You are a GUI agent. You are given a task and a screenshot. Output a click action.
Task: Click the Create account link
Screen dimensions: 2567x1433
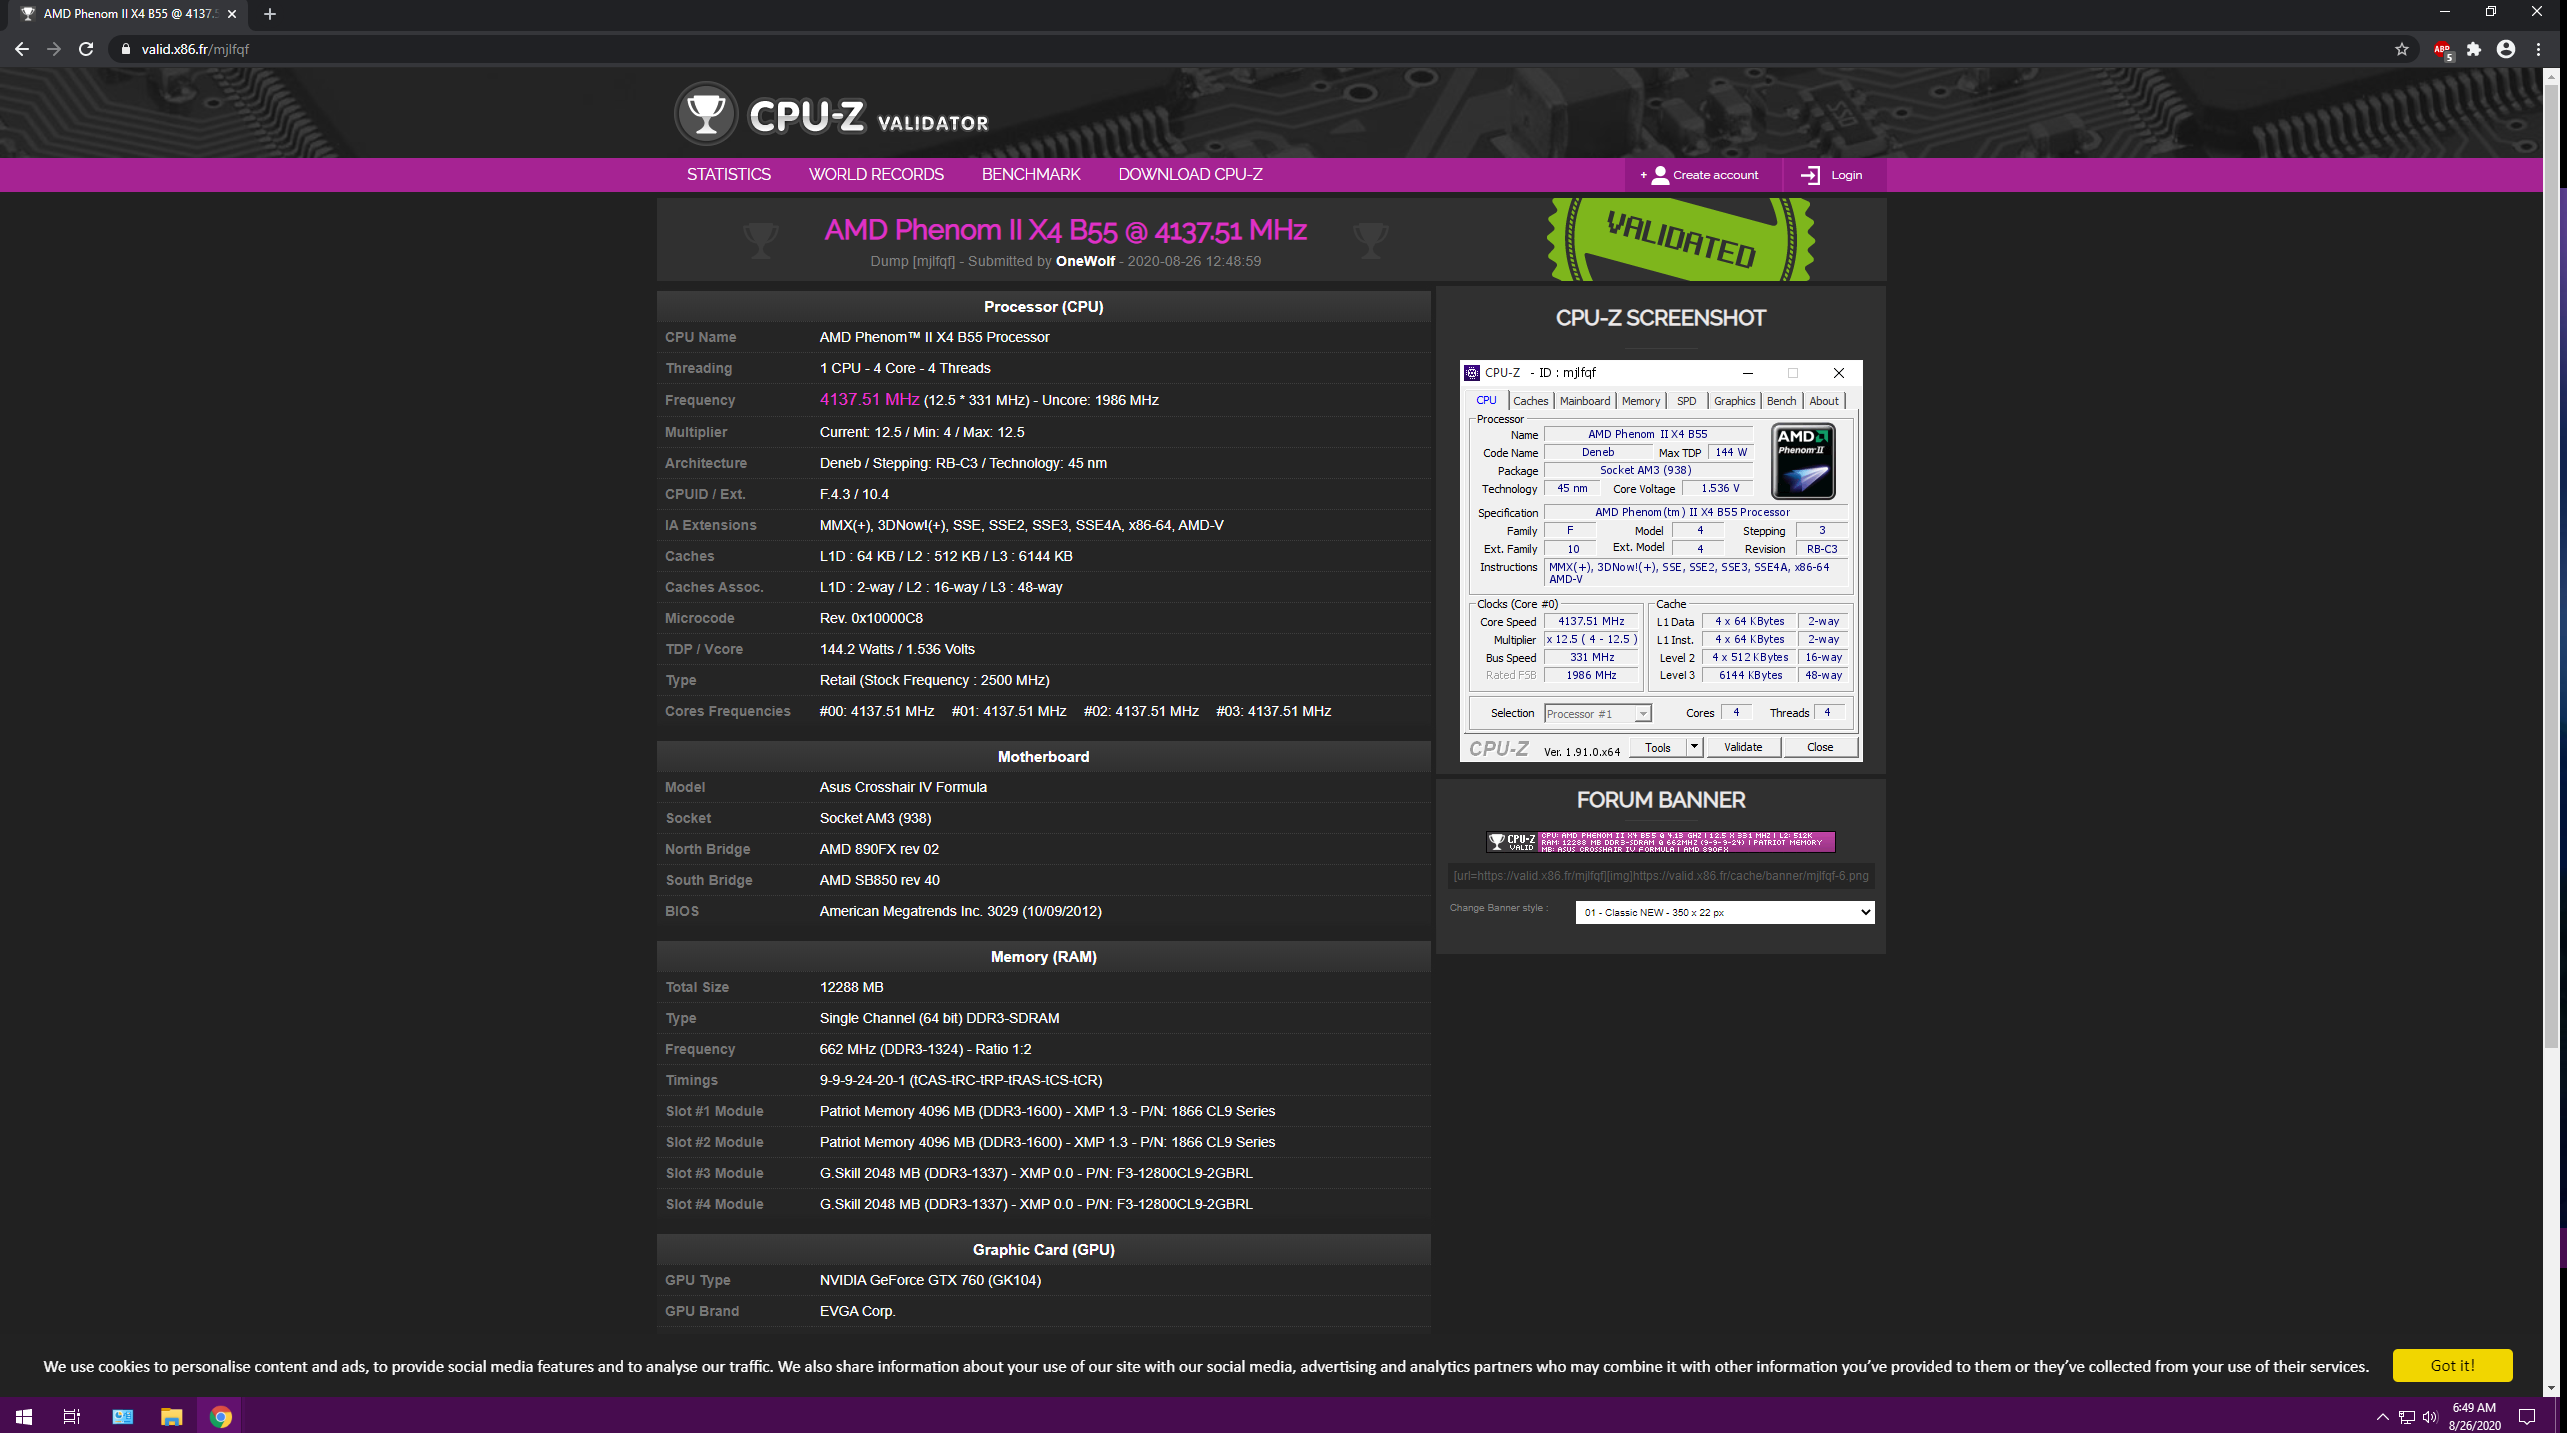tap(1715, 175)
